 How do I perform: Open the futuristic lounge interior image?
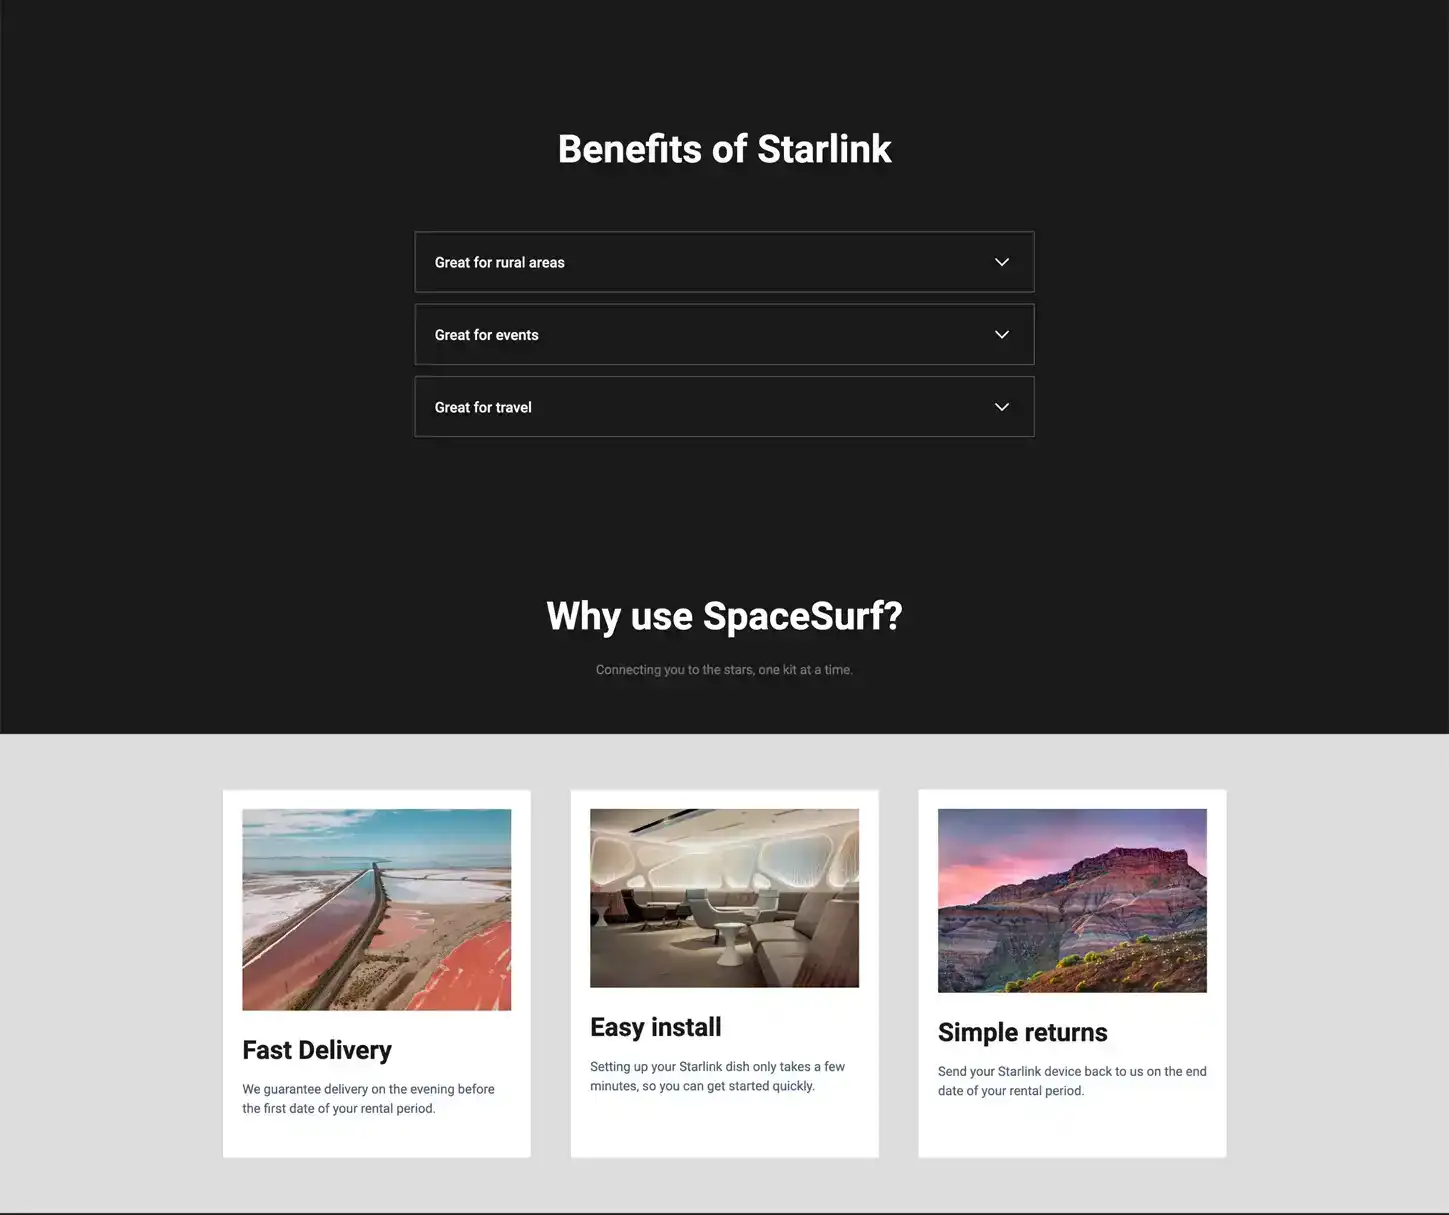coord(724,898)
